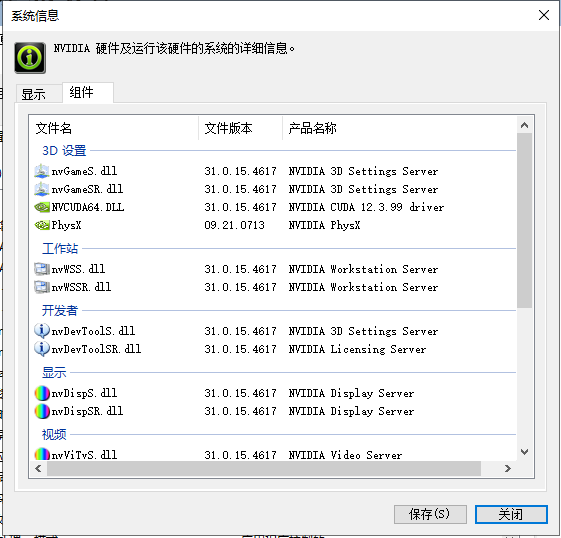This screenshot has height=538, width=561.
Task: Close the 系统信息 dialog with X
Action: [x=544, y=15]
